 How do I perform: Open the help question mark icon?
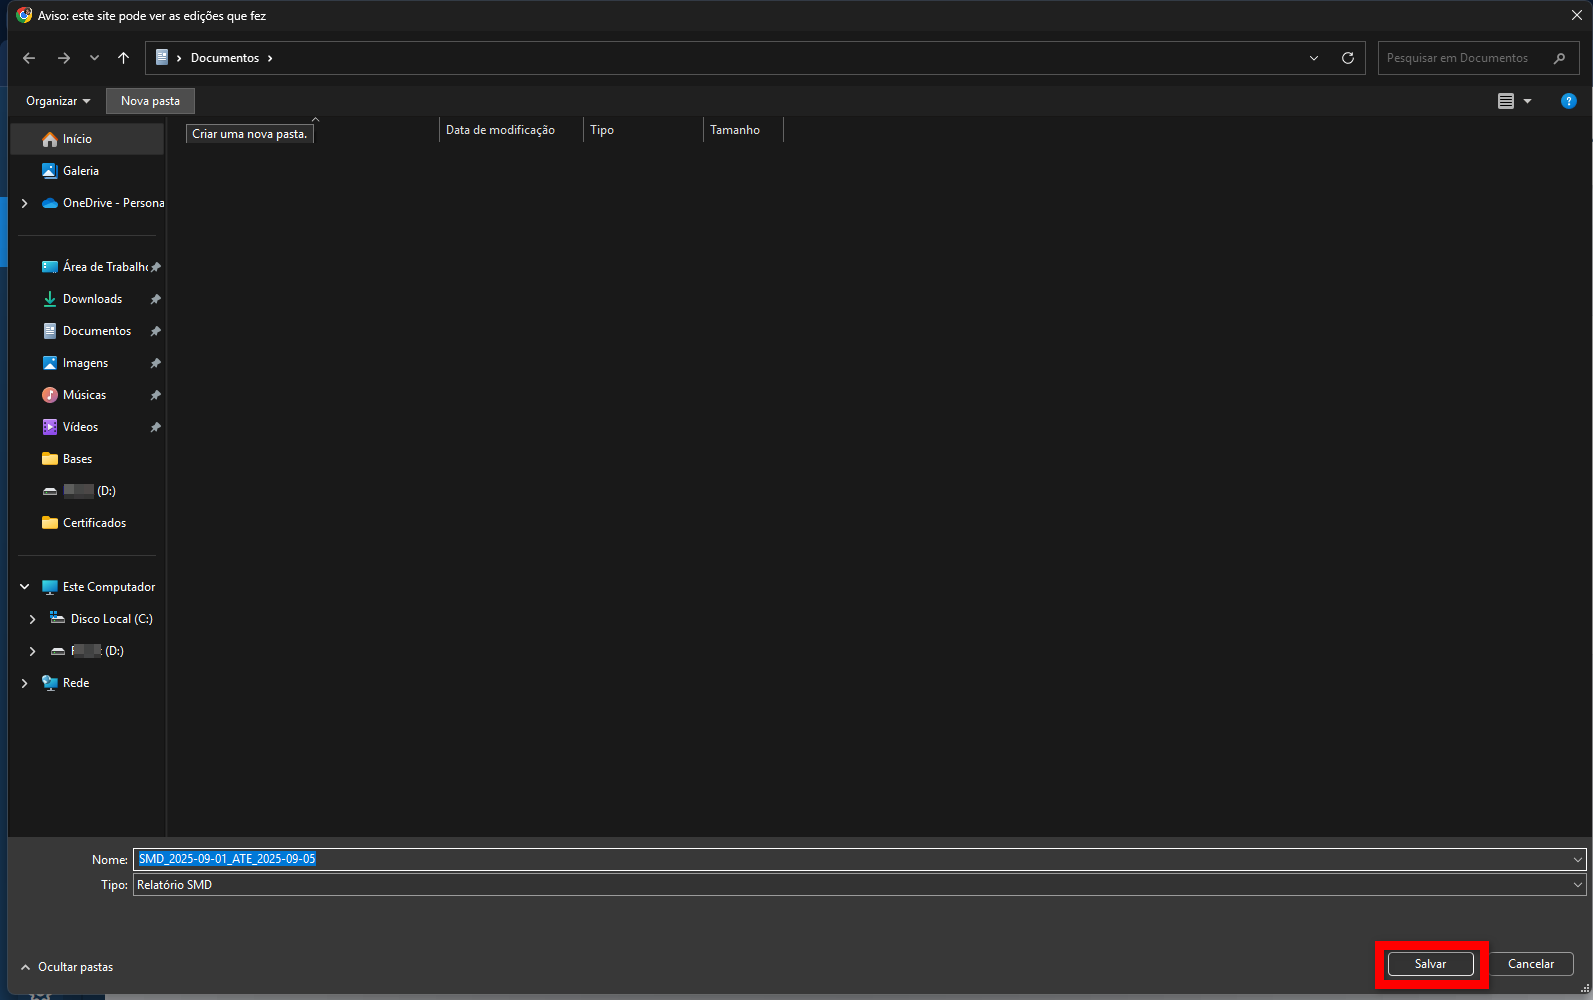[x=1568, y=101]
